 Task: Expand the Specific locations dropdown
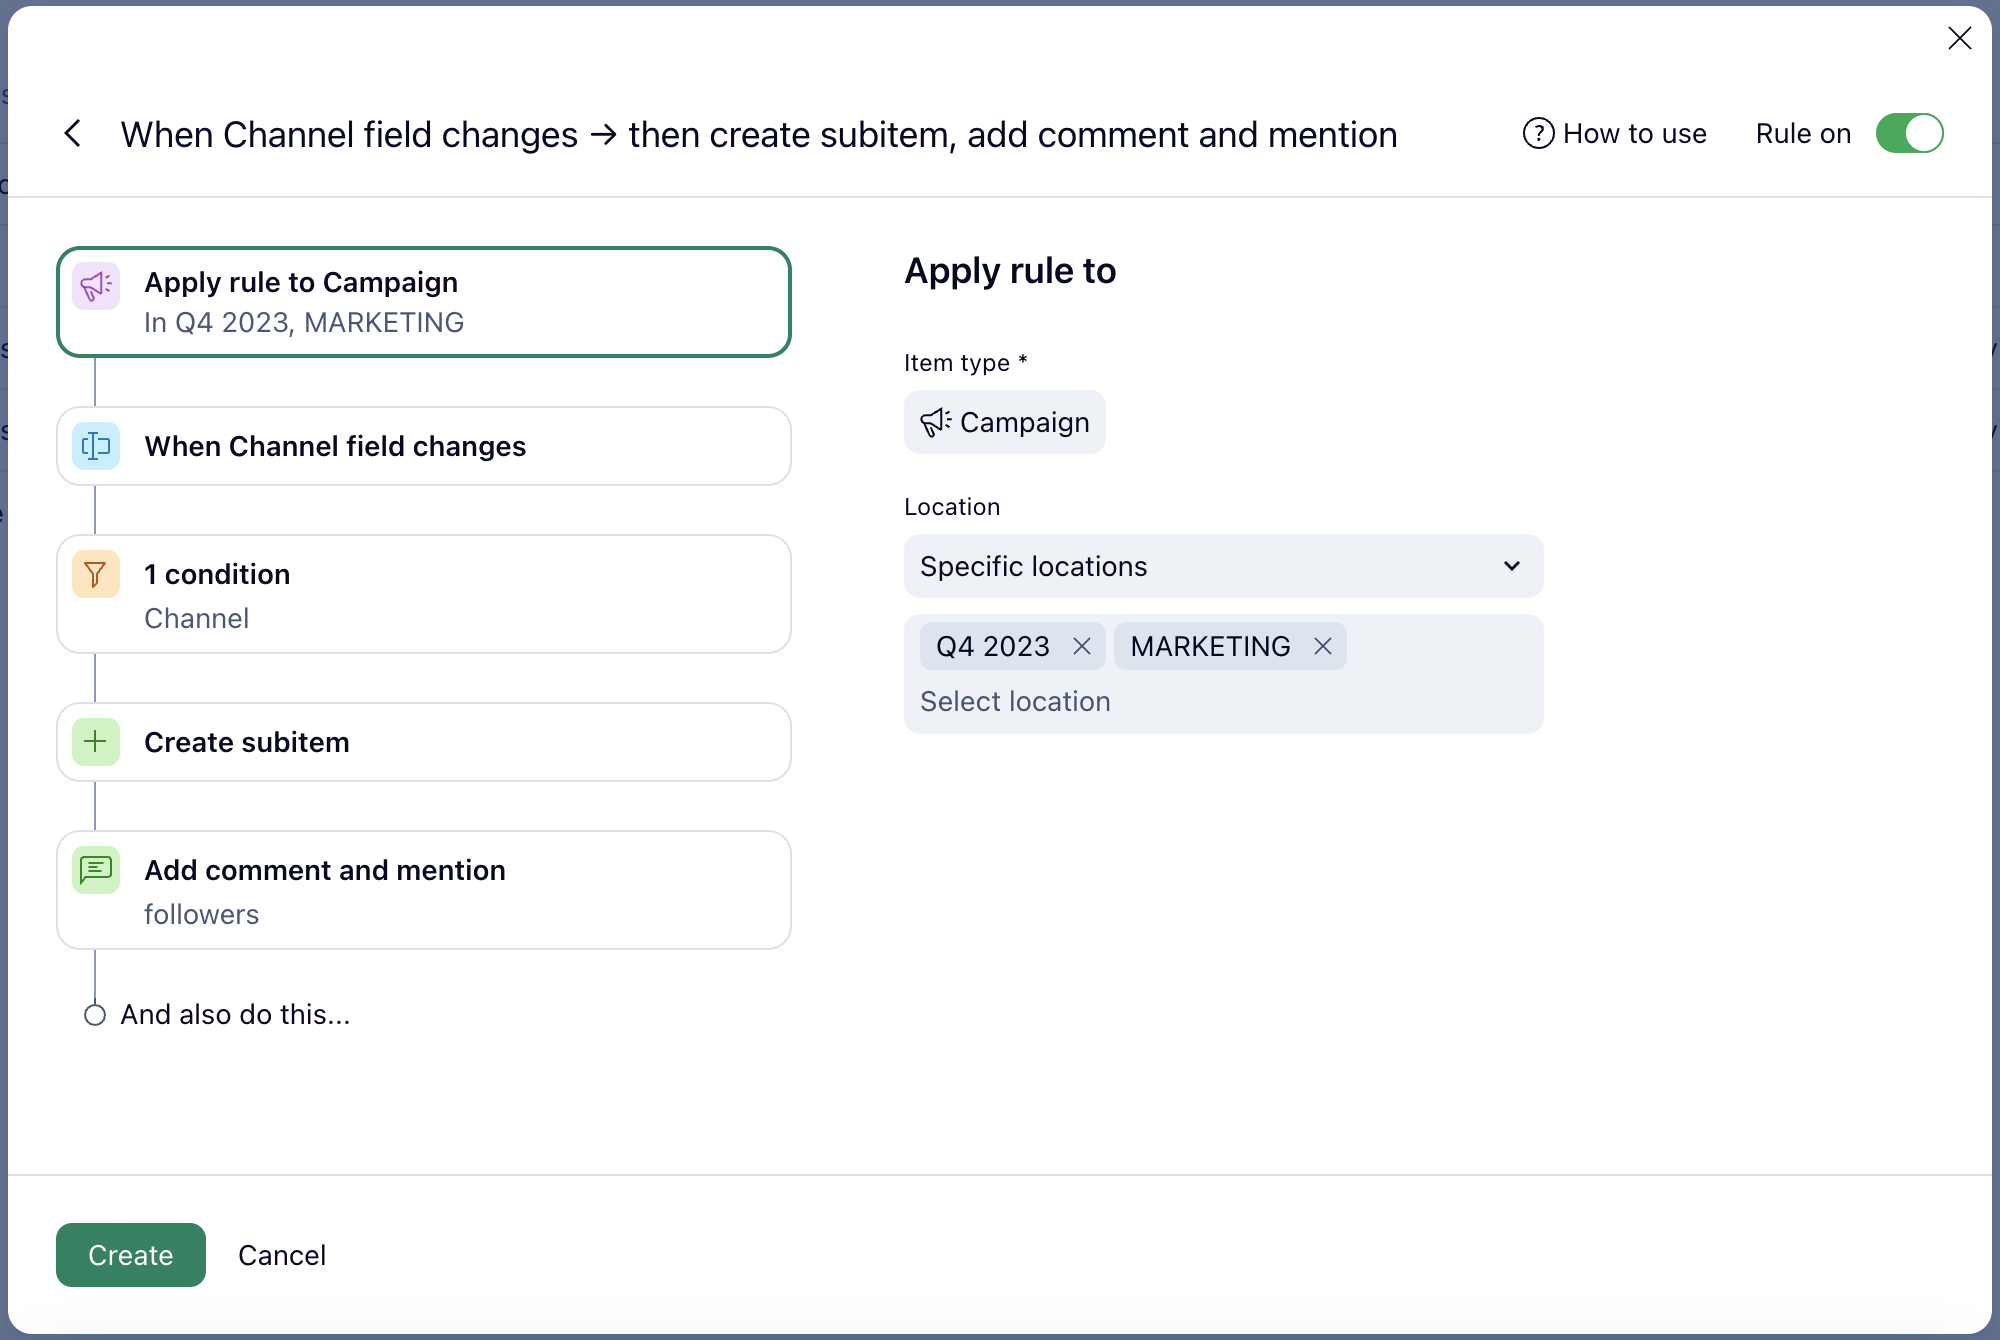click(x=1223, y=566)
